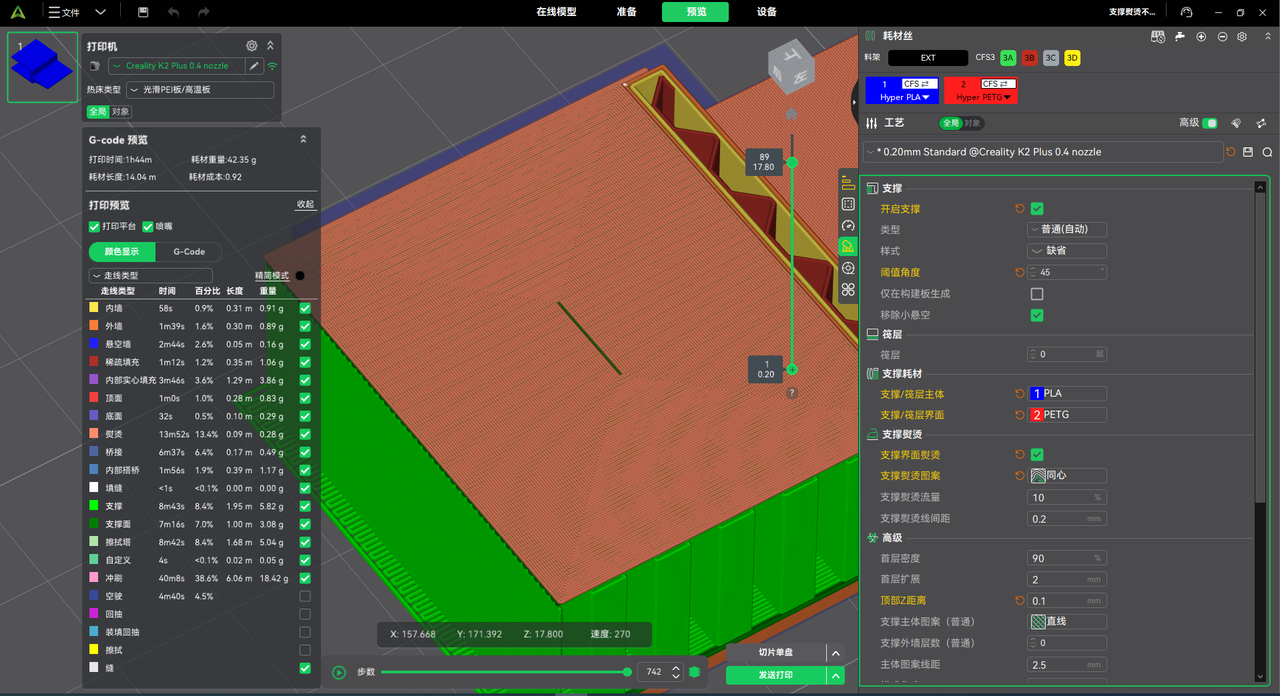The height and width of the screenshot is (696, 1280).
Task: Switch to the 准备 prepare tab
Action: tap(626, 12)
